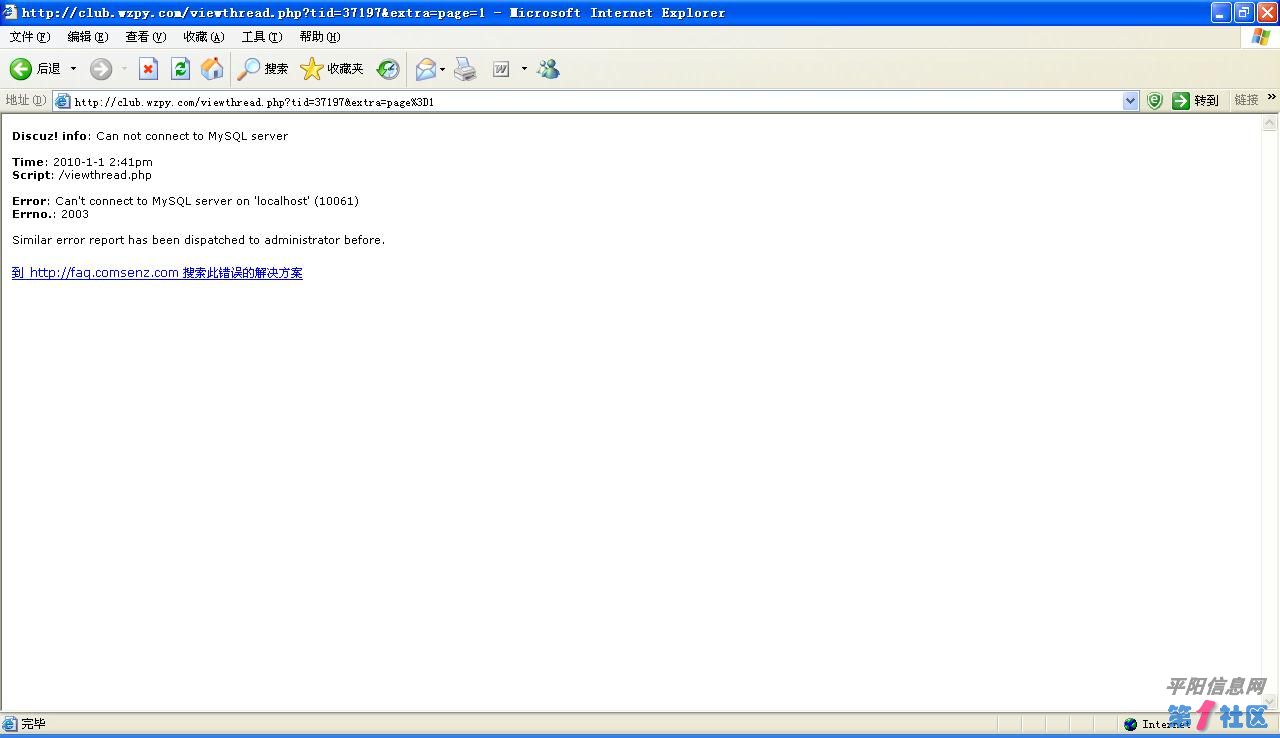Expand the Edit-with-Word dropdown arrow

(524, 69)
